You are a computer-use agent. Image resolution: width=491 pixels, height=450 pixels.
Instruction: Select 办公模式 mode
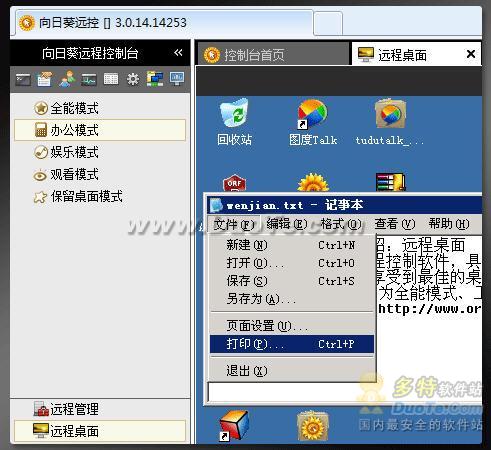pyautogui.click(x=99, y=130)
